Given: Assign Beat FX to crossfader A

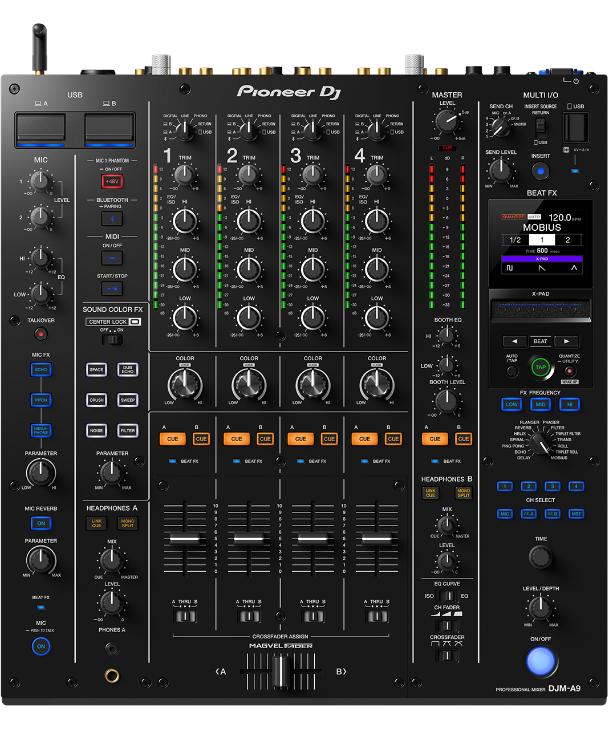Looking at the screenshot, I should (x=528, y=514).
